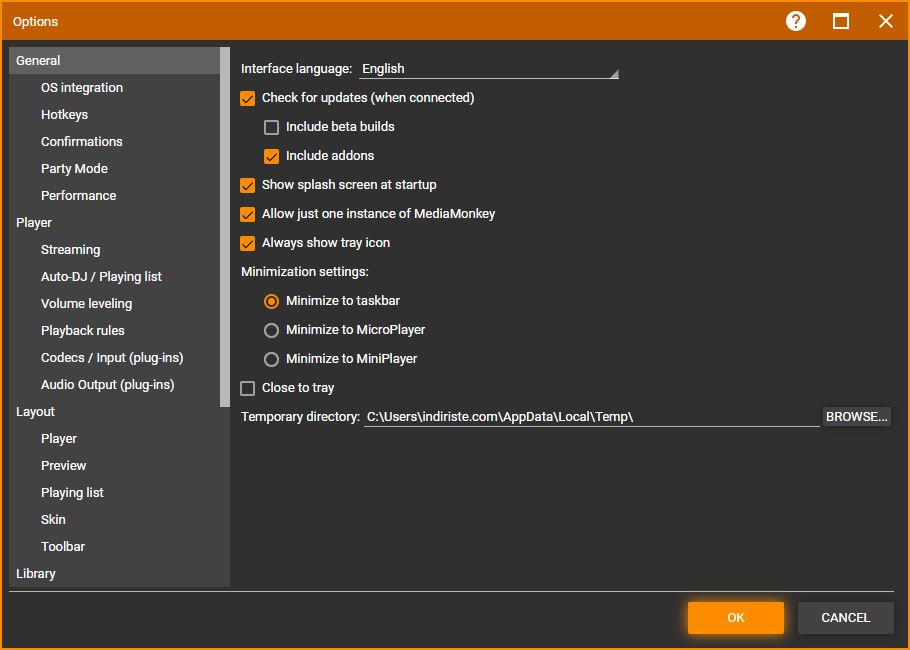Select General in options tree

pyautogui.click(x=115, y=60)
